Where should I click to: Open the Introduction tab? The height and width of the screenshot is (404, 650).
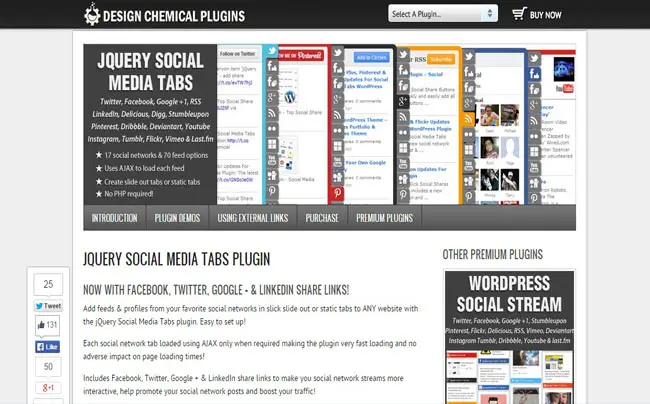114,218
